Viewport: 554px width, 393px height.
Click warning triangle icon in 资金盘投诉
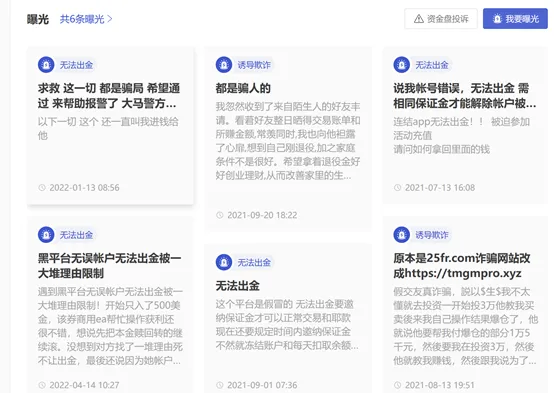pos(419,19)
